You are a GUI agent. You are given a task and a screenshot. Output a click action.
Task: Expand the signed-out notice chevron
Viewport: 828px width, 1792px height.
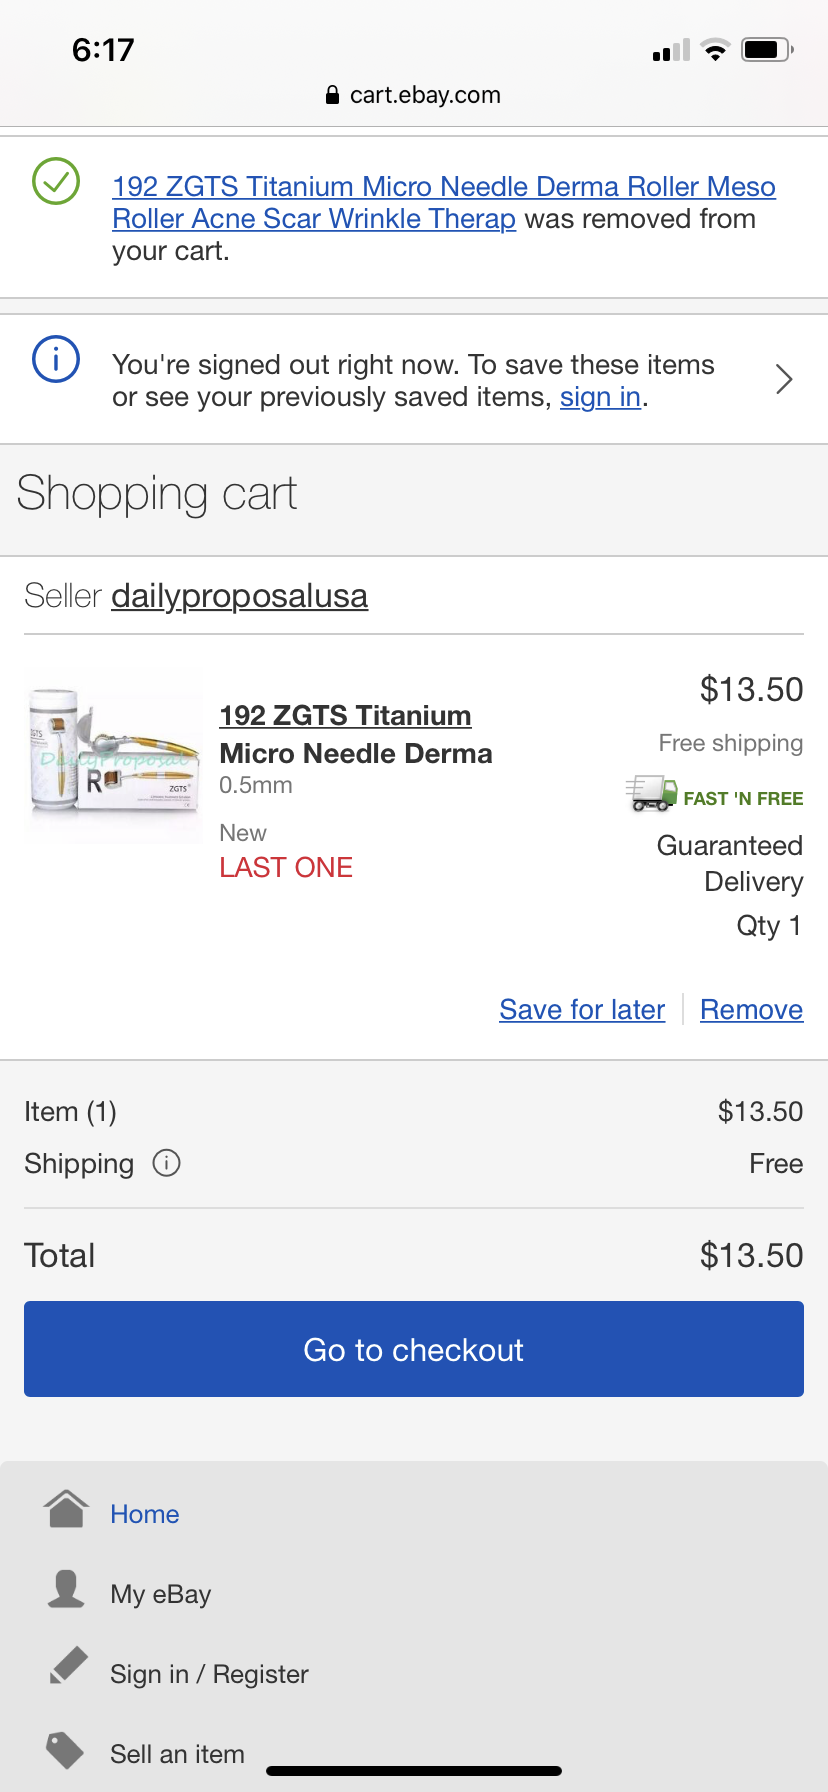tap(784, 379)
